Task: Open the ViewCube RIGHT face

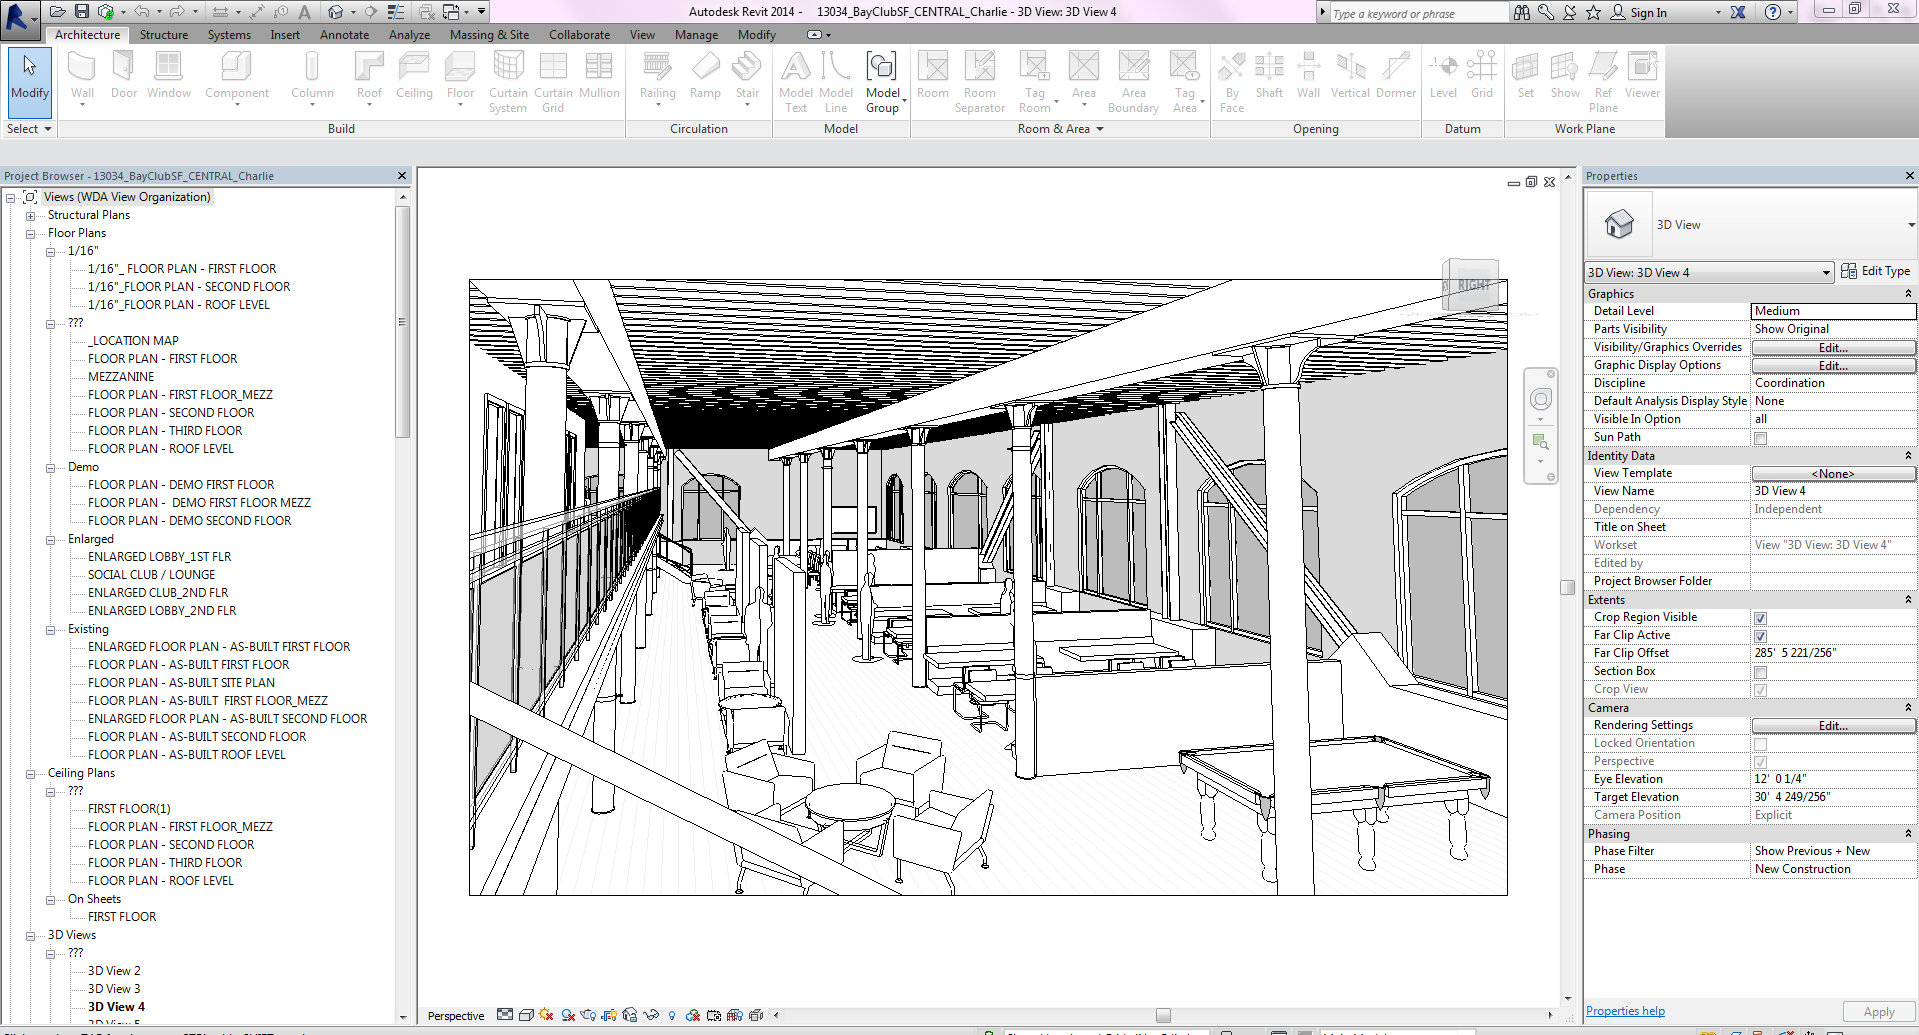Action: (x=1472, y=286)
